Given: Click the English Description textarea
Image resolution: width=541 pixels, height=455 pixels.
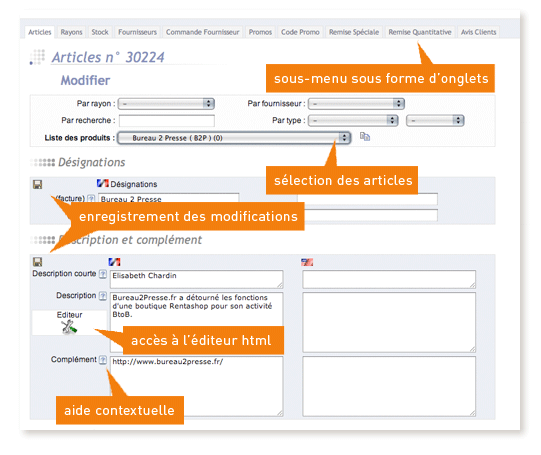Looking at the screenshot, I should [x=389, y=322].
